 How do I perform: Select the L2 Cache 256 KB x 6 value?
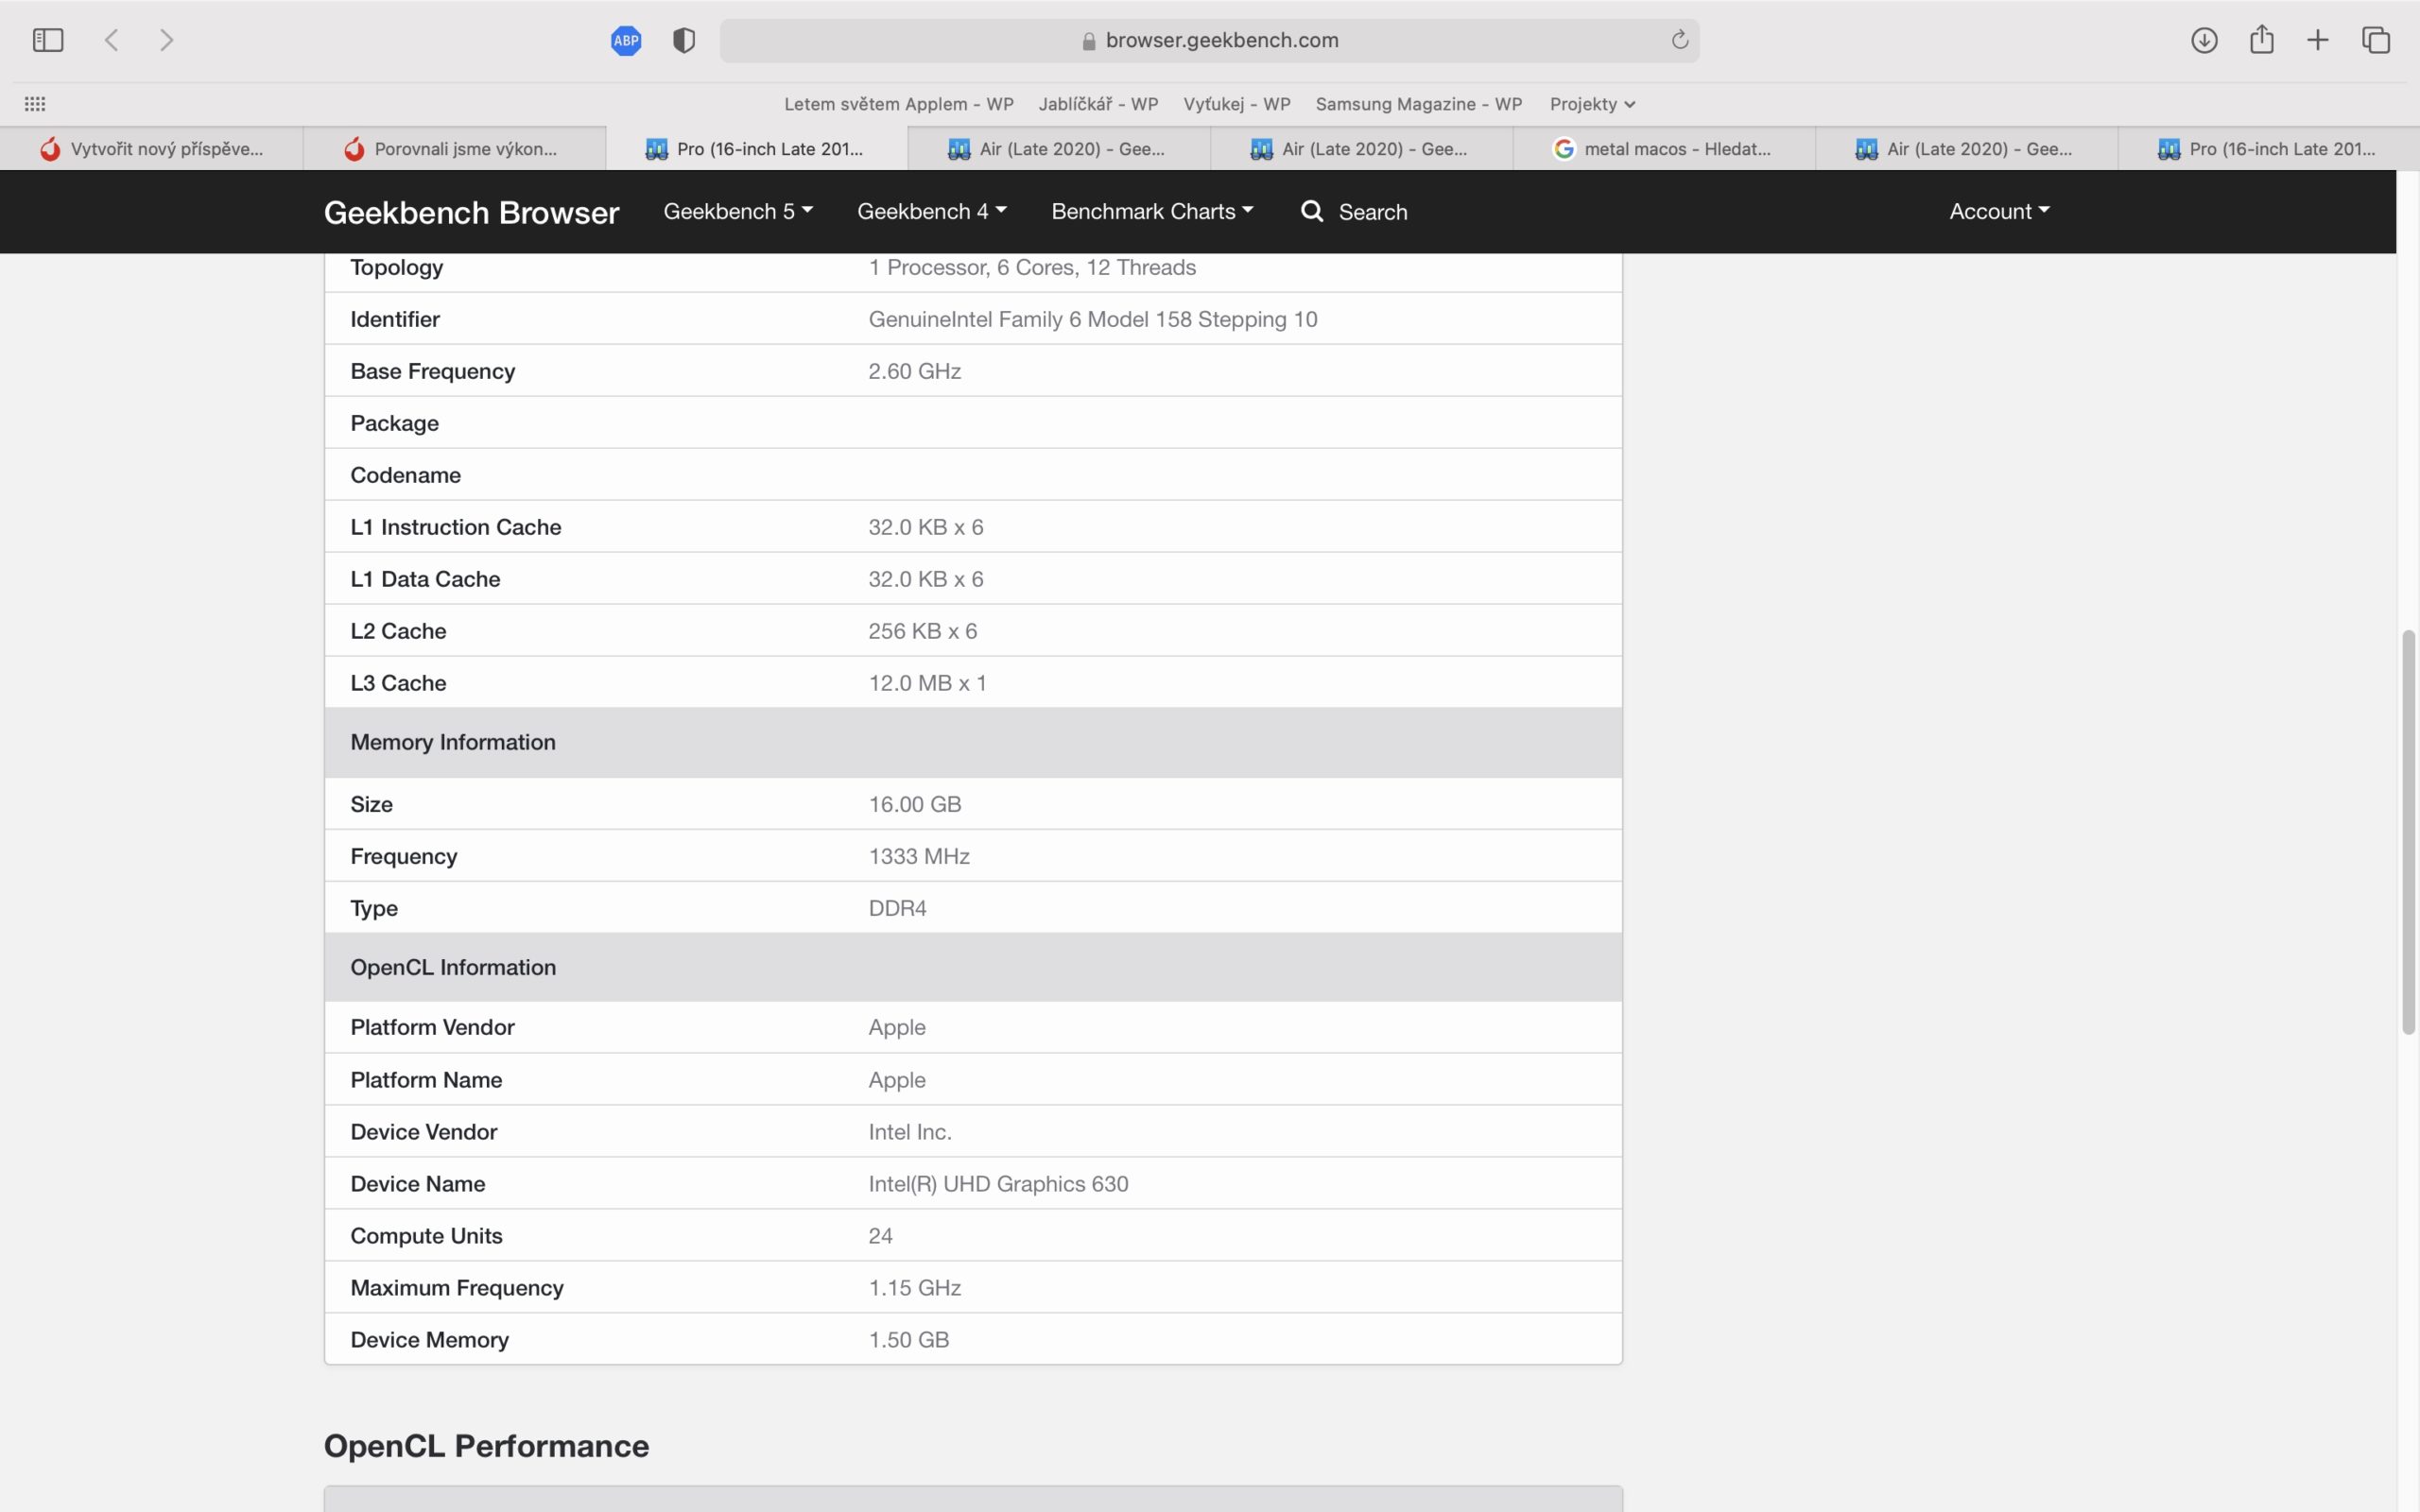click(x=922, y=631)
